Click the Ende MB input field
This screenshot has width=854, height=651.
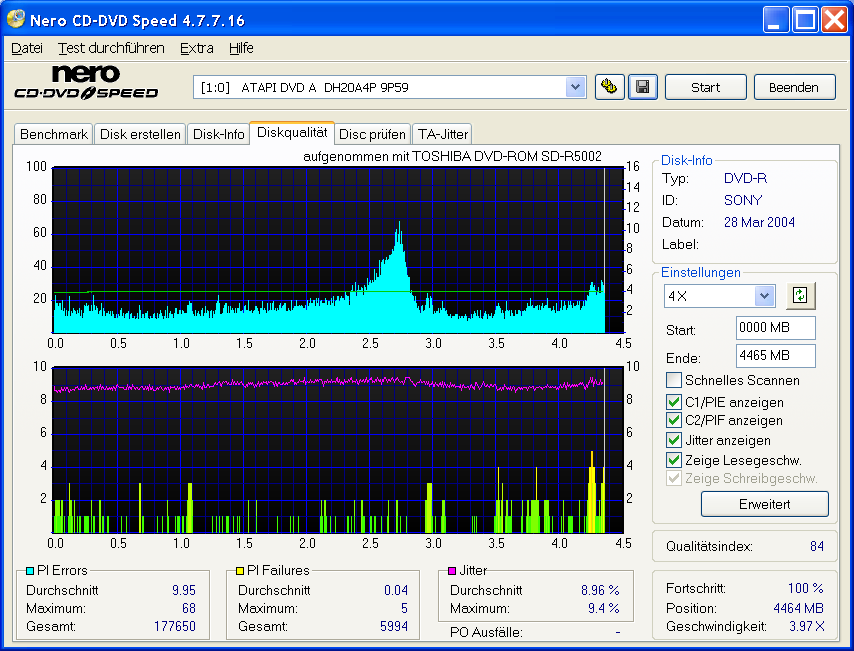pos(775,357)
